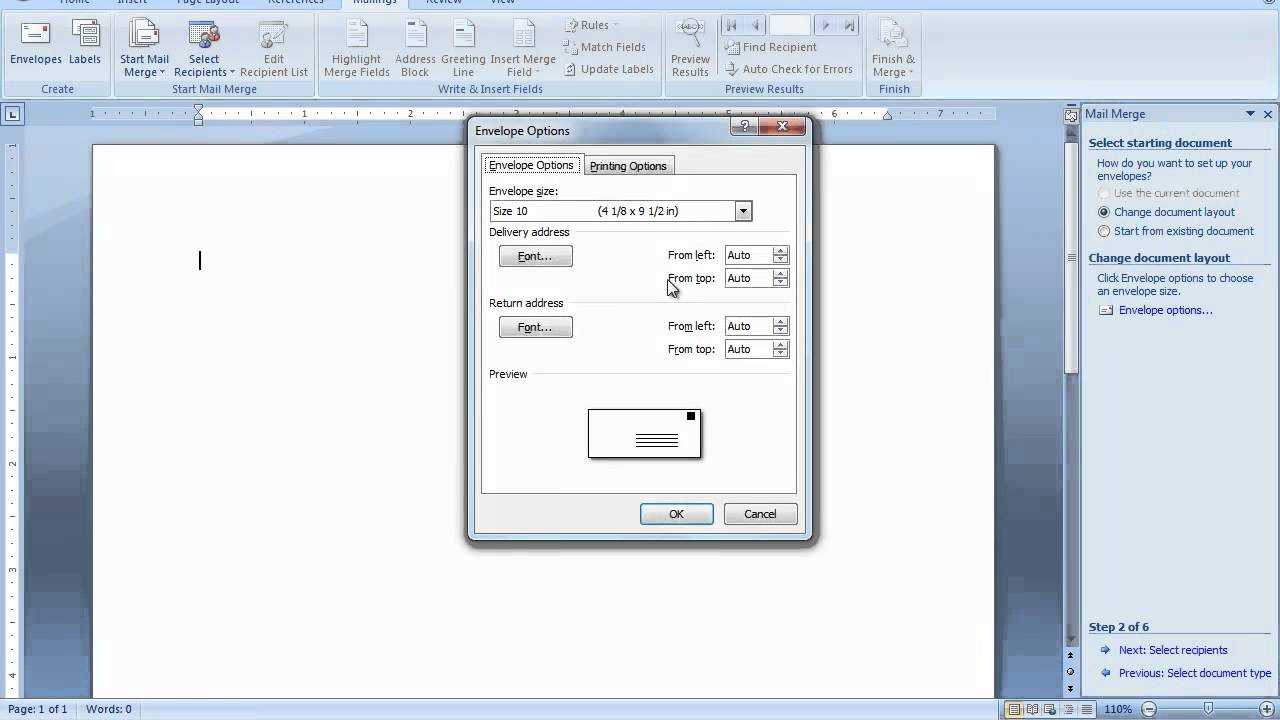This screenshot has width=1280, height=720.
Task: Confirm the dialog with OK
Action: click(x=677, y=514)
